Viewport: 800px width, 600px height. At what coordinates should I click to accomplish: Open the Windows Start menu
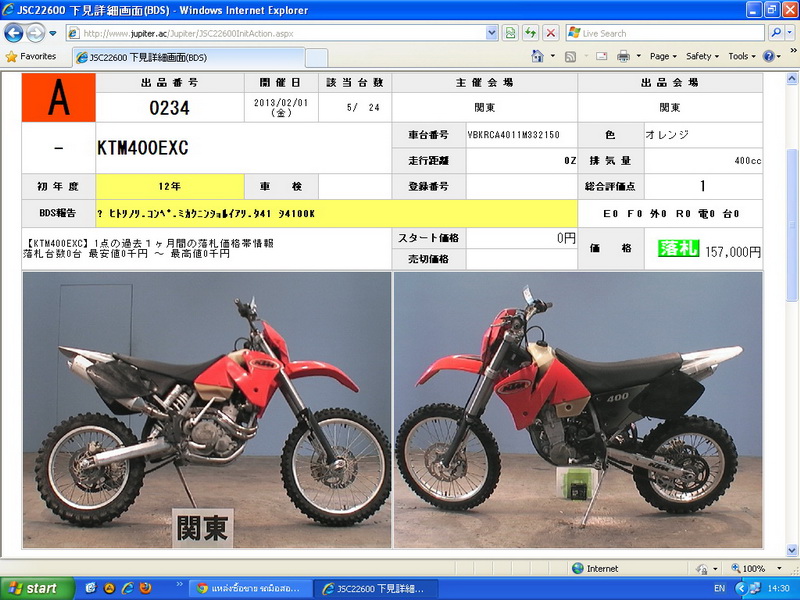point(37,588)
